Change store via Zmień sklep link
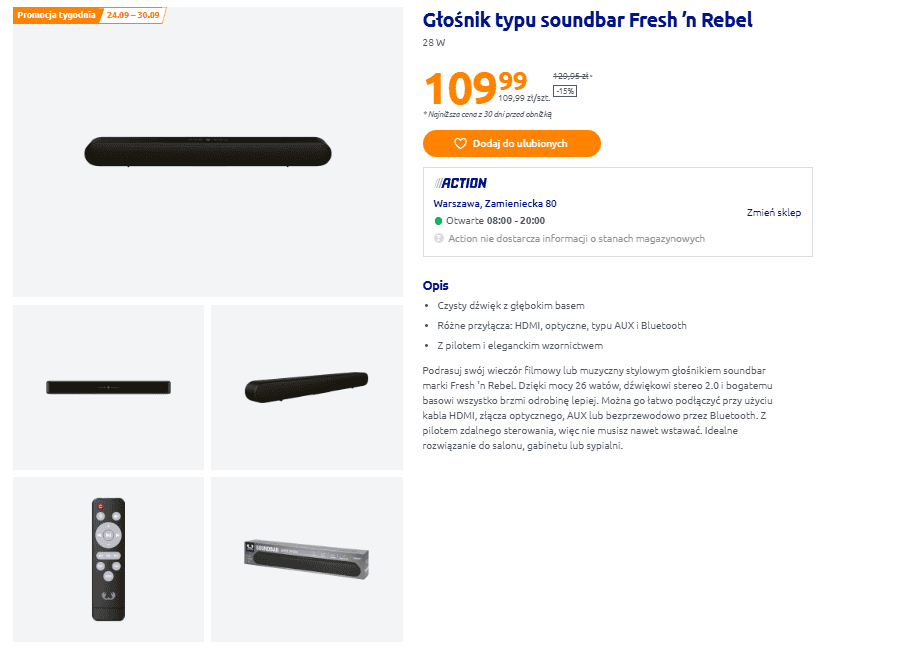 pyautogui.click(x=774, y=213)
